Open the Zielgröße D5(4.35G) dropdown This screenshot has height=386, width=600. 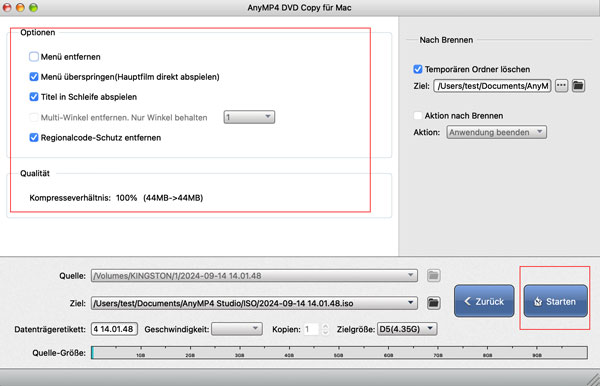[x=407, y=329]
